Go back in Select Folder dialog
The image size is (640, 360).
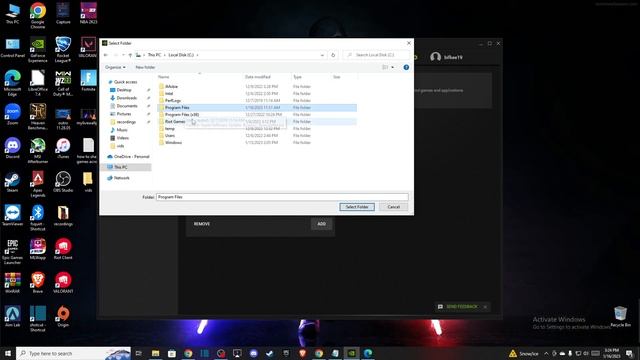click(106, 55)
